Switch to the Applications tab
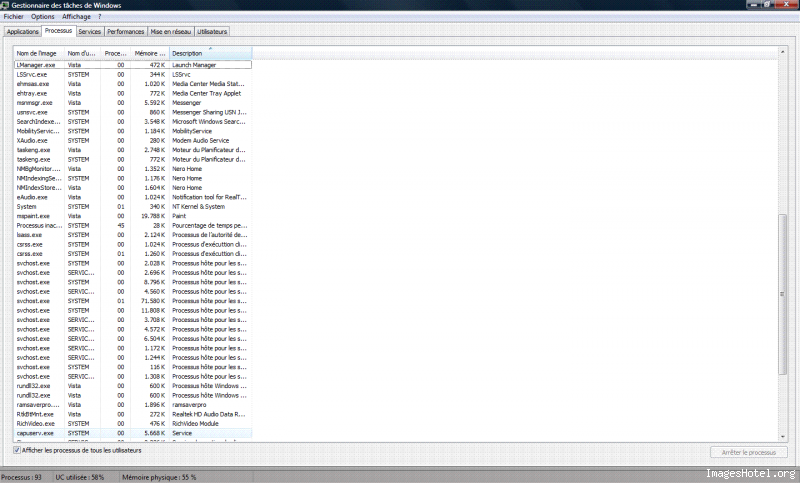The height and width of the screenshot is (483, 800). pyautogui.click(x=22, y=32)
